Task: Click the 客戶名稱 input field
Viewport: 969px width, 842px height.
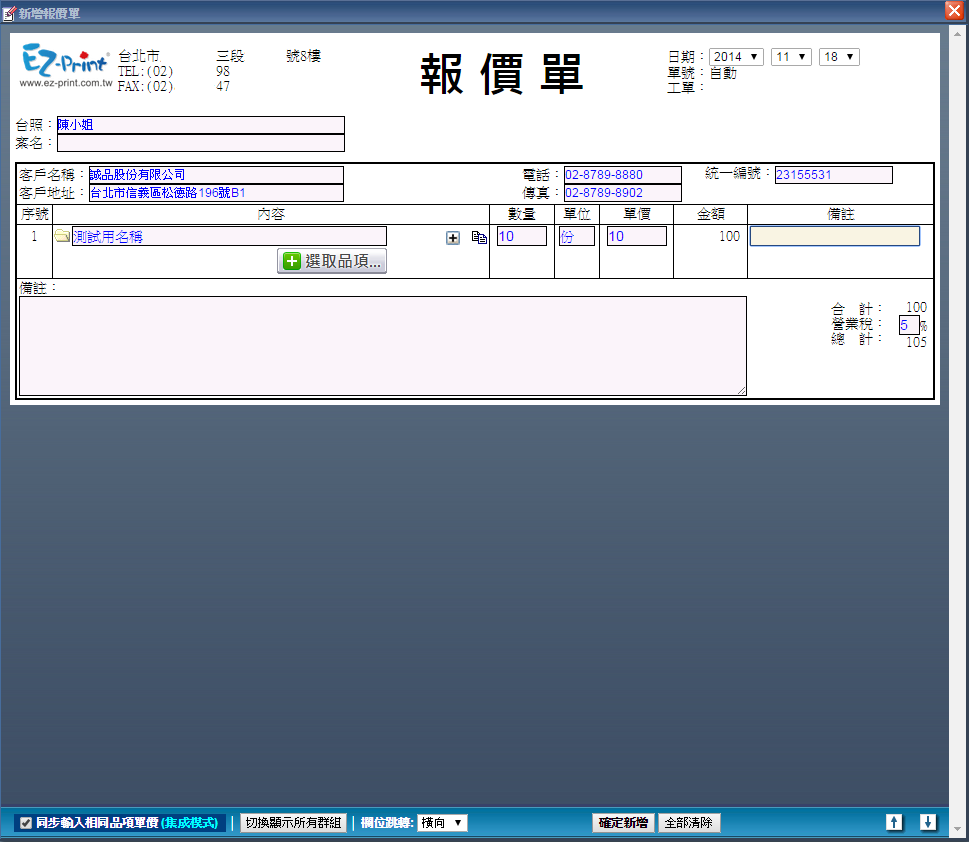Action: click(215, 175)
